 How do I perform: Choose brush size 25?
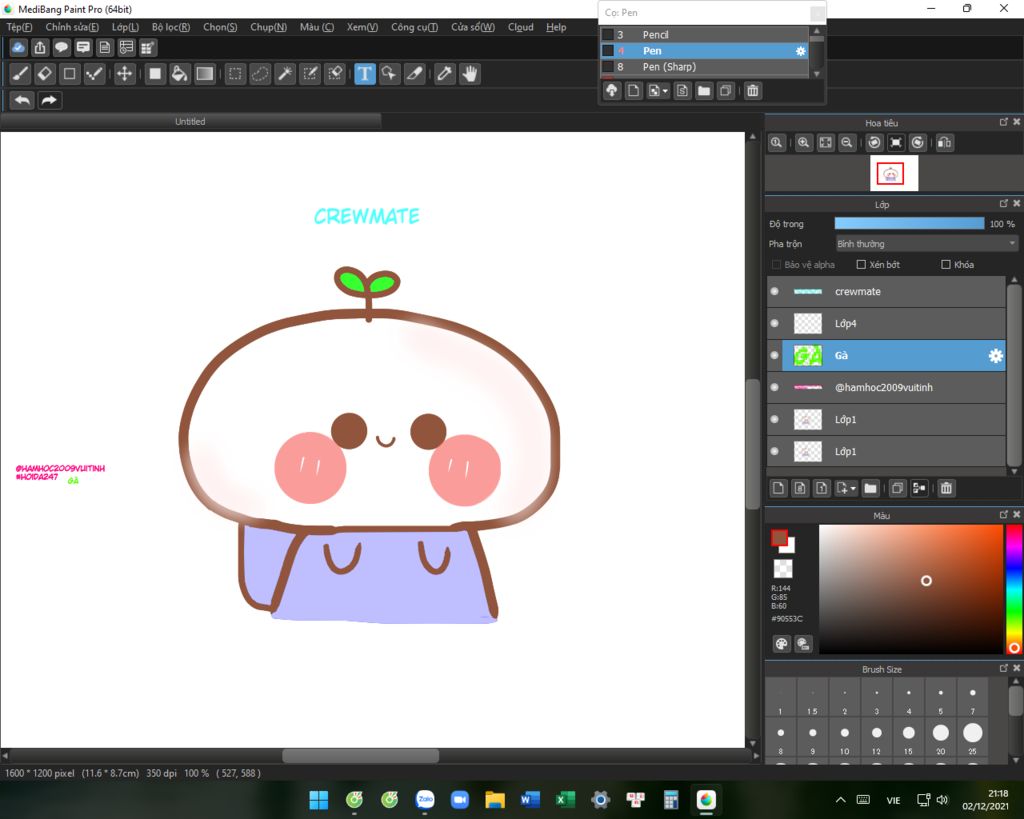972,737
